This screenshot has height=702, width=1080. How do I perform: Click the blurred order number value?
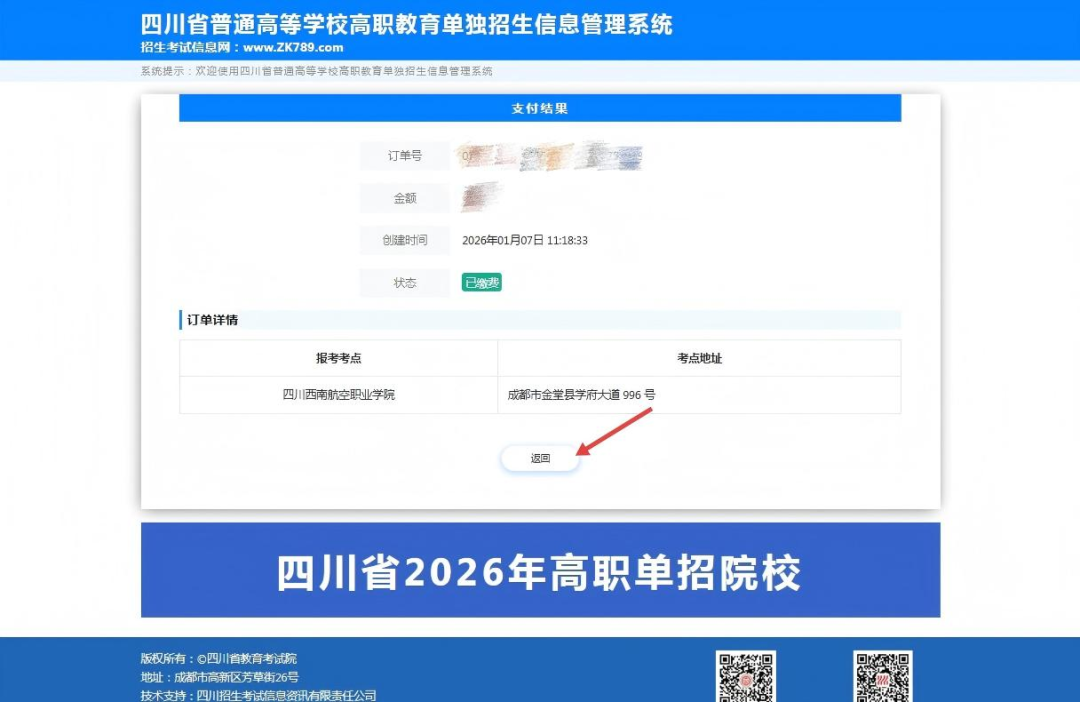[x=550, y=156]
